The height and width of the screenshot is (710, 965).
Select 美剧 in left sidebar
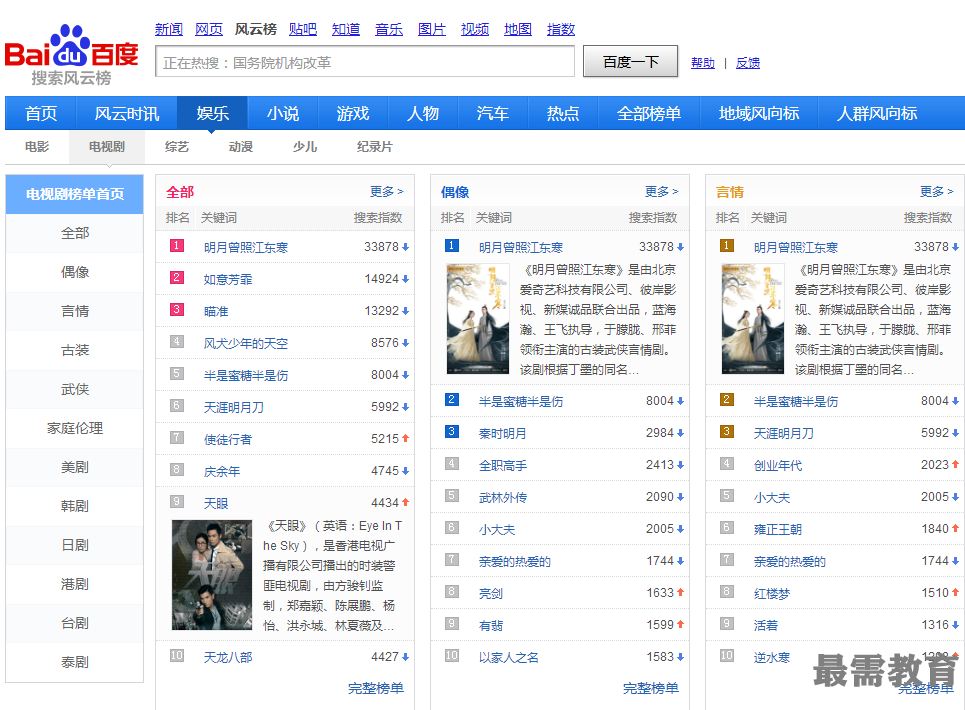74,467
